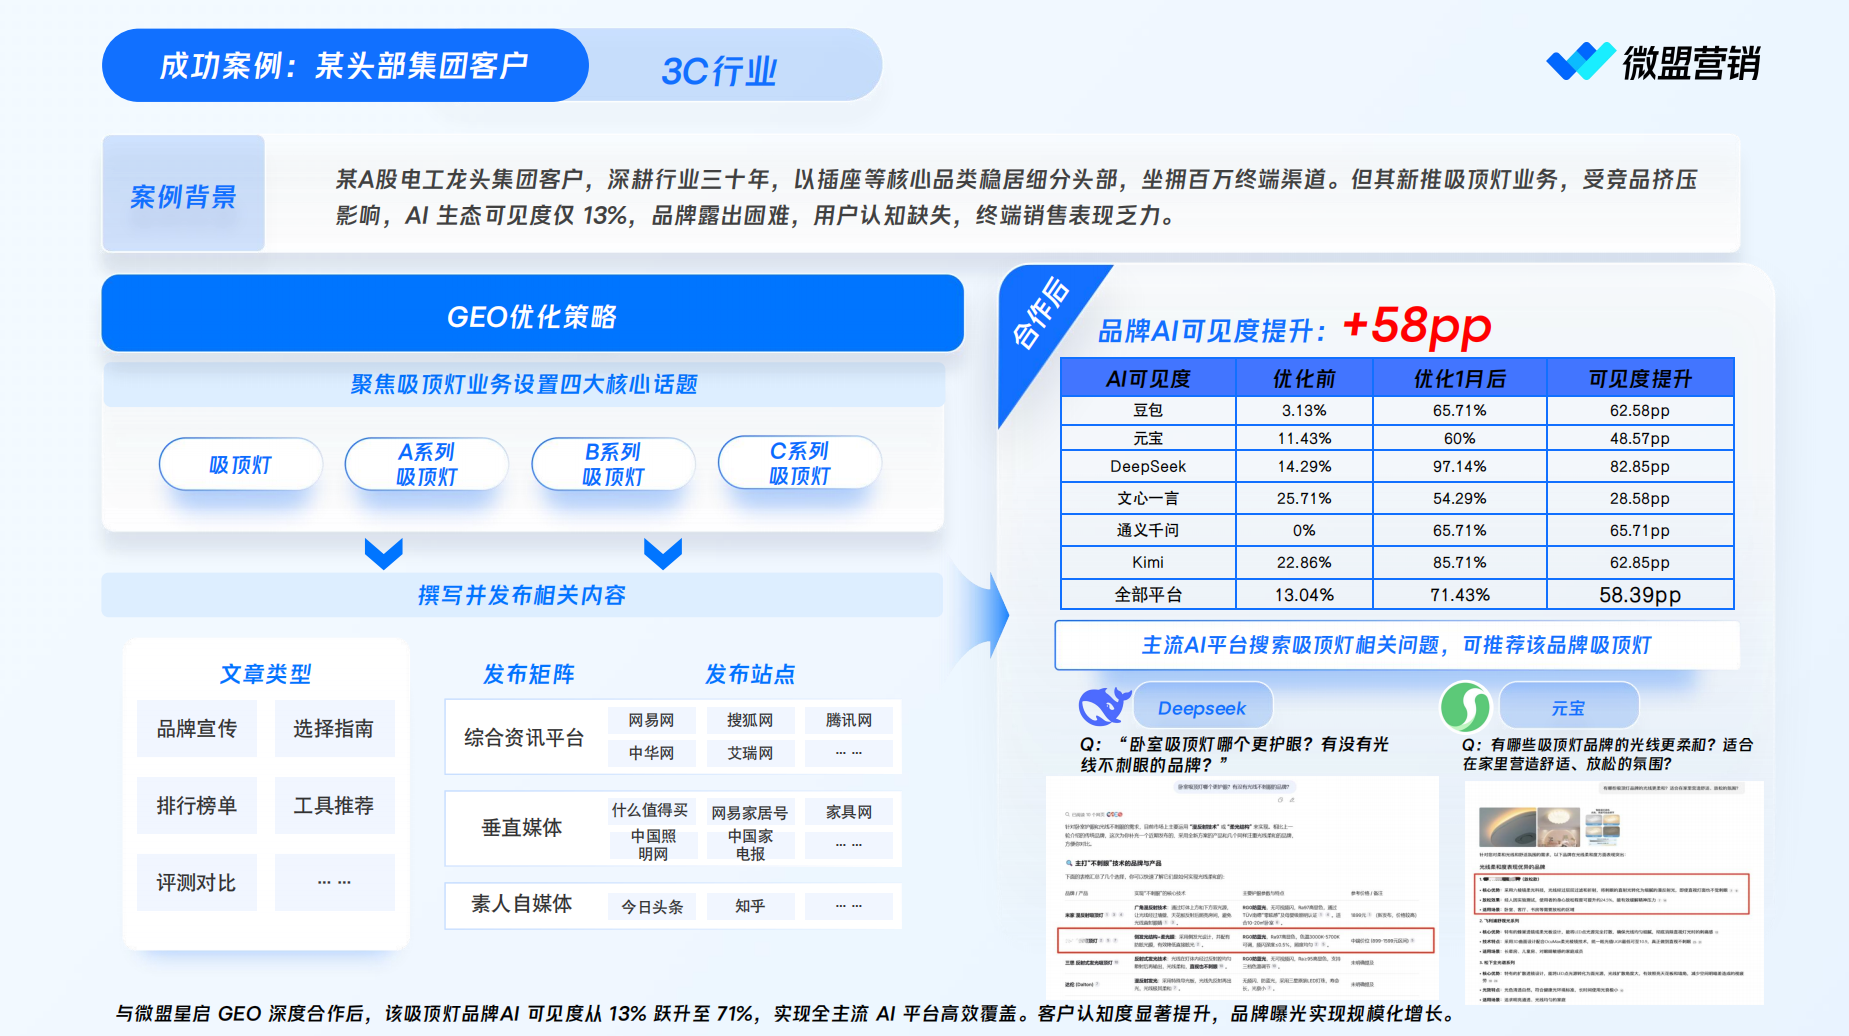Click the 腾讯网 site tag
This screenshot has height=1036, width=1849.
849,720
